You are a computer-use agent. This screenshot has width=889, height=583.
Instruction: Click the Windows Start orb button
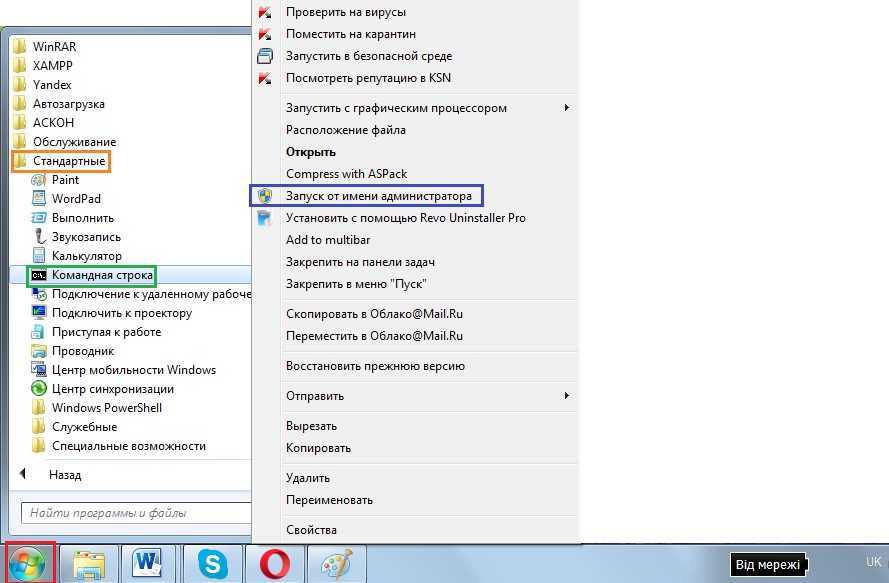point(28,564)
